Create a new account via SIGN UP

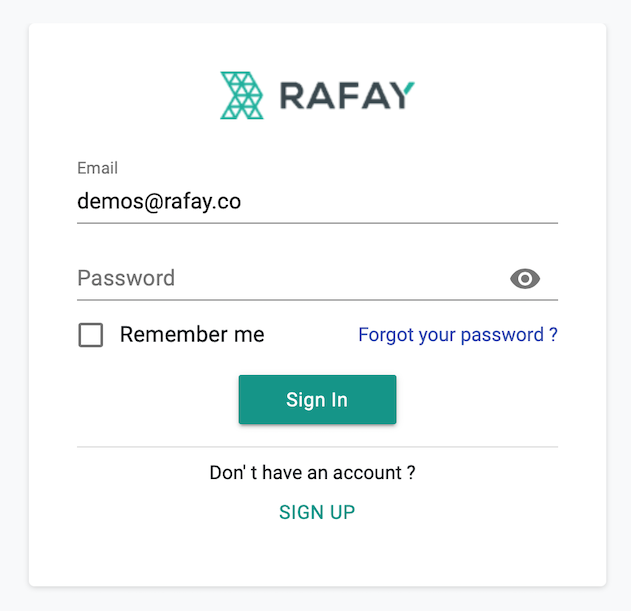coord(317,512)
